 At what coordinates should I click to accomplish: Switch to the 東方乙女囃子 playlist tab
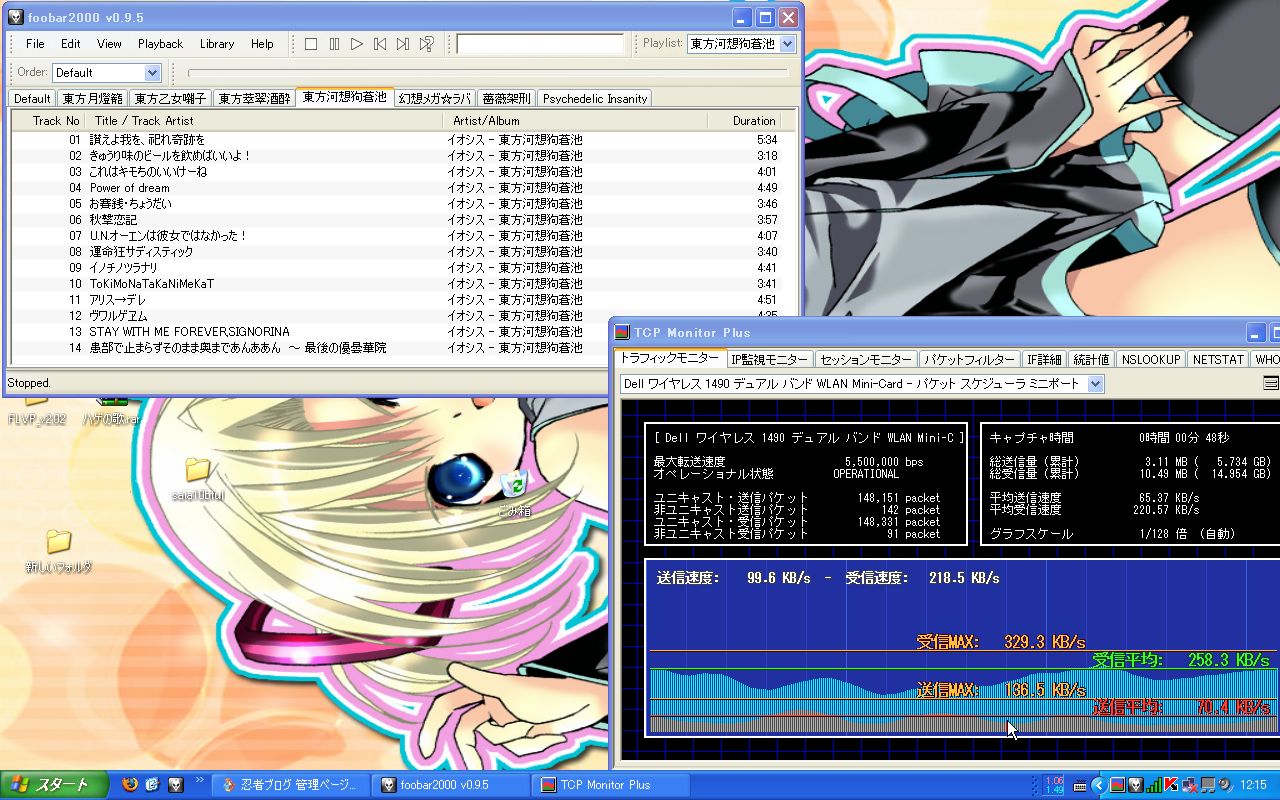(x=170, y=98)
